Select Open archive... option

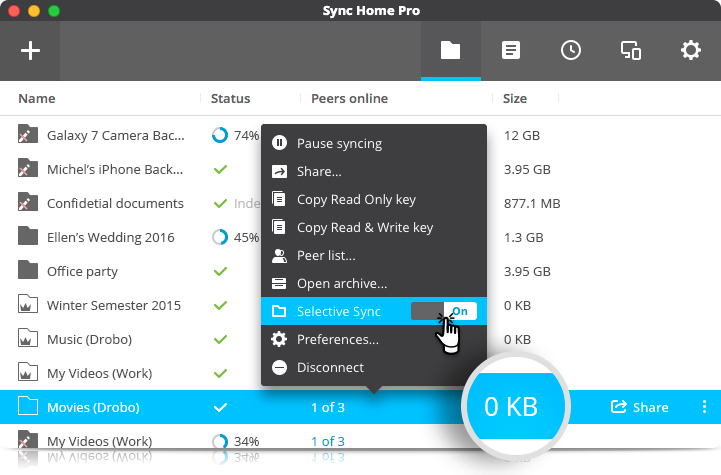pyautogui.click(x=341, y=284)
